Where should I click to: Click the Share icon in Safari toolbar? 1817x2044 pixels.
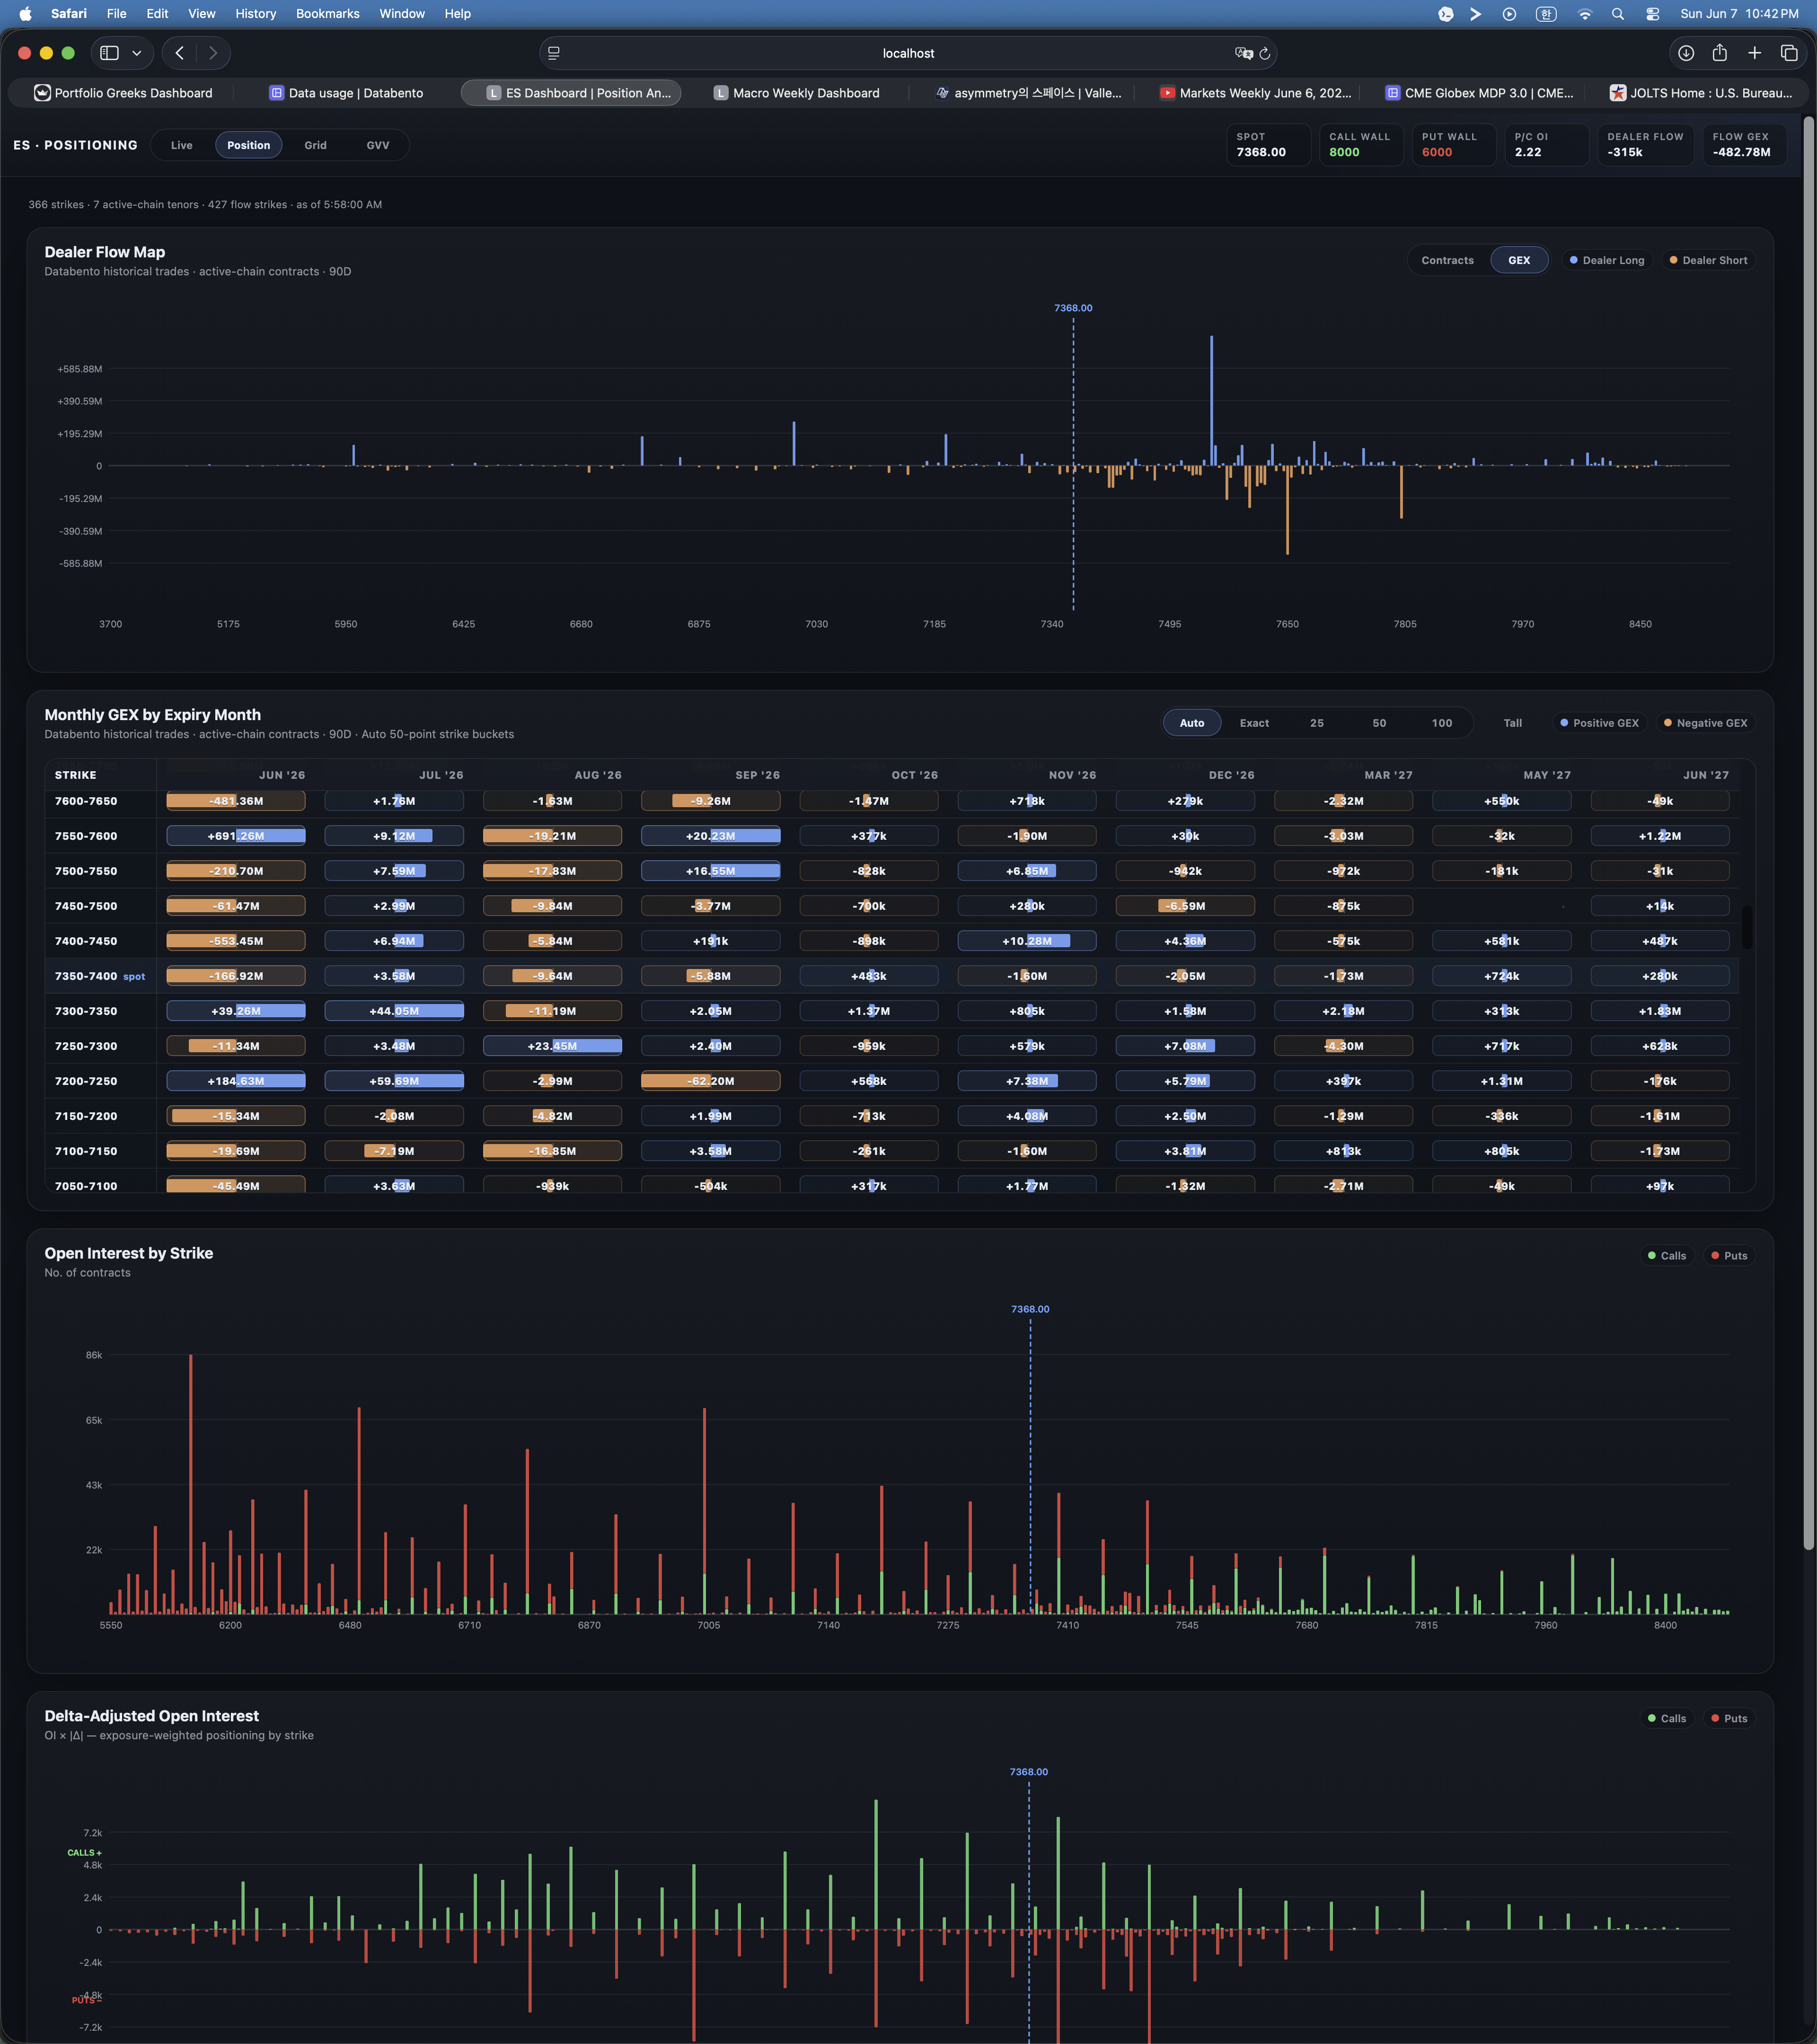tap(1720, 53)
